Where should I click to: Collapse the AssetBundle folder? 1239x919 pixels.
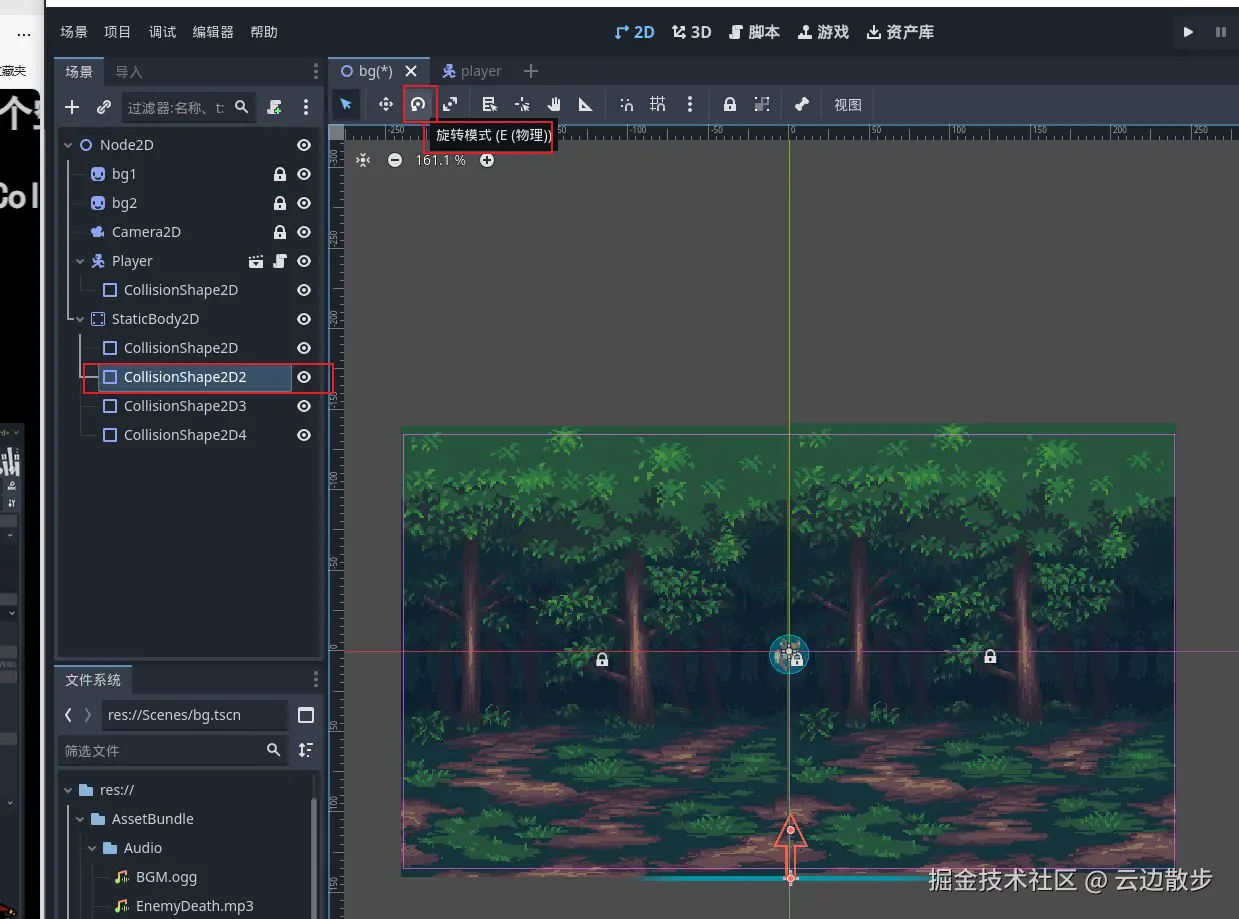tap(80, 819)
